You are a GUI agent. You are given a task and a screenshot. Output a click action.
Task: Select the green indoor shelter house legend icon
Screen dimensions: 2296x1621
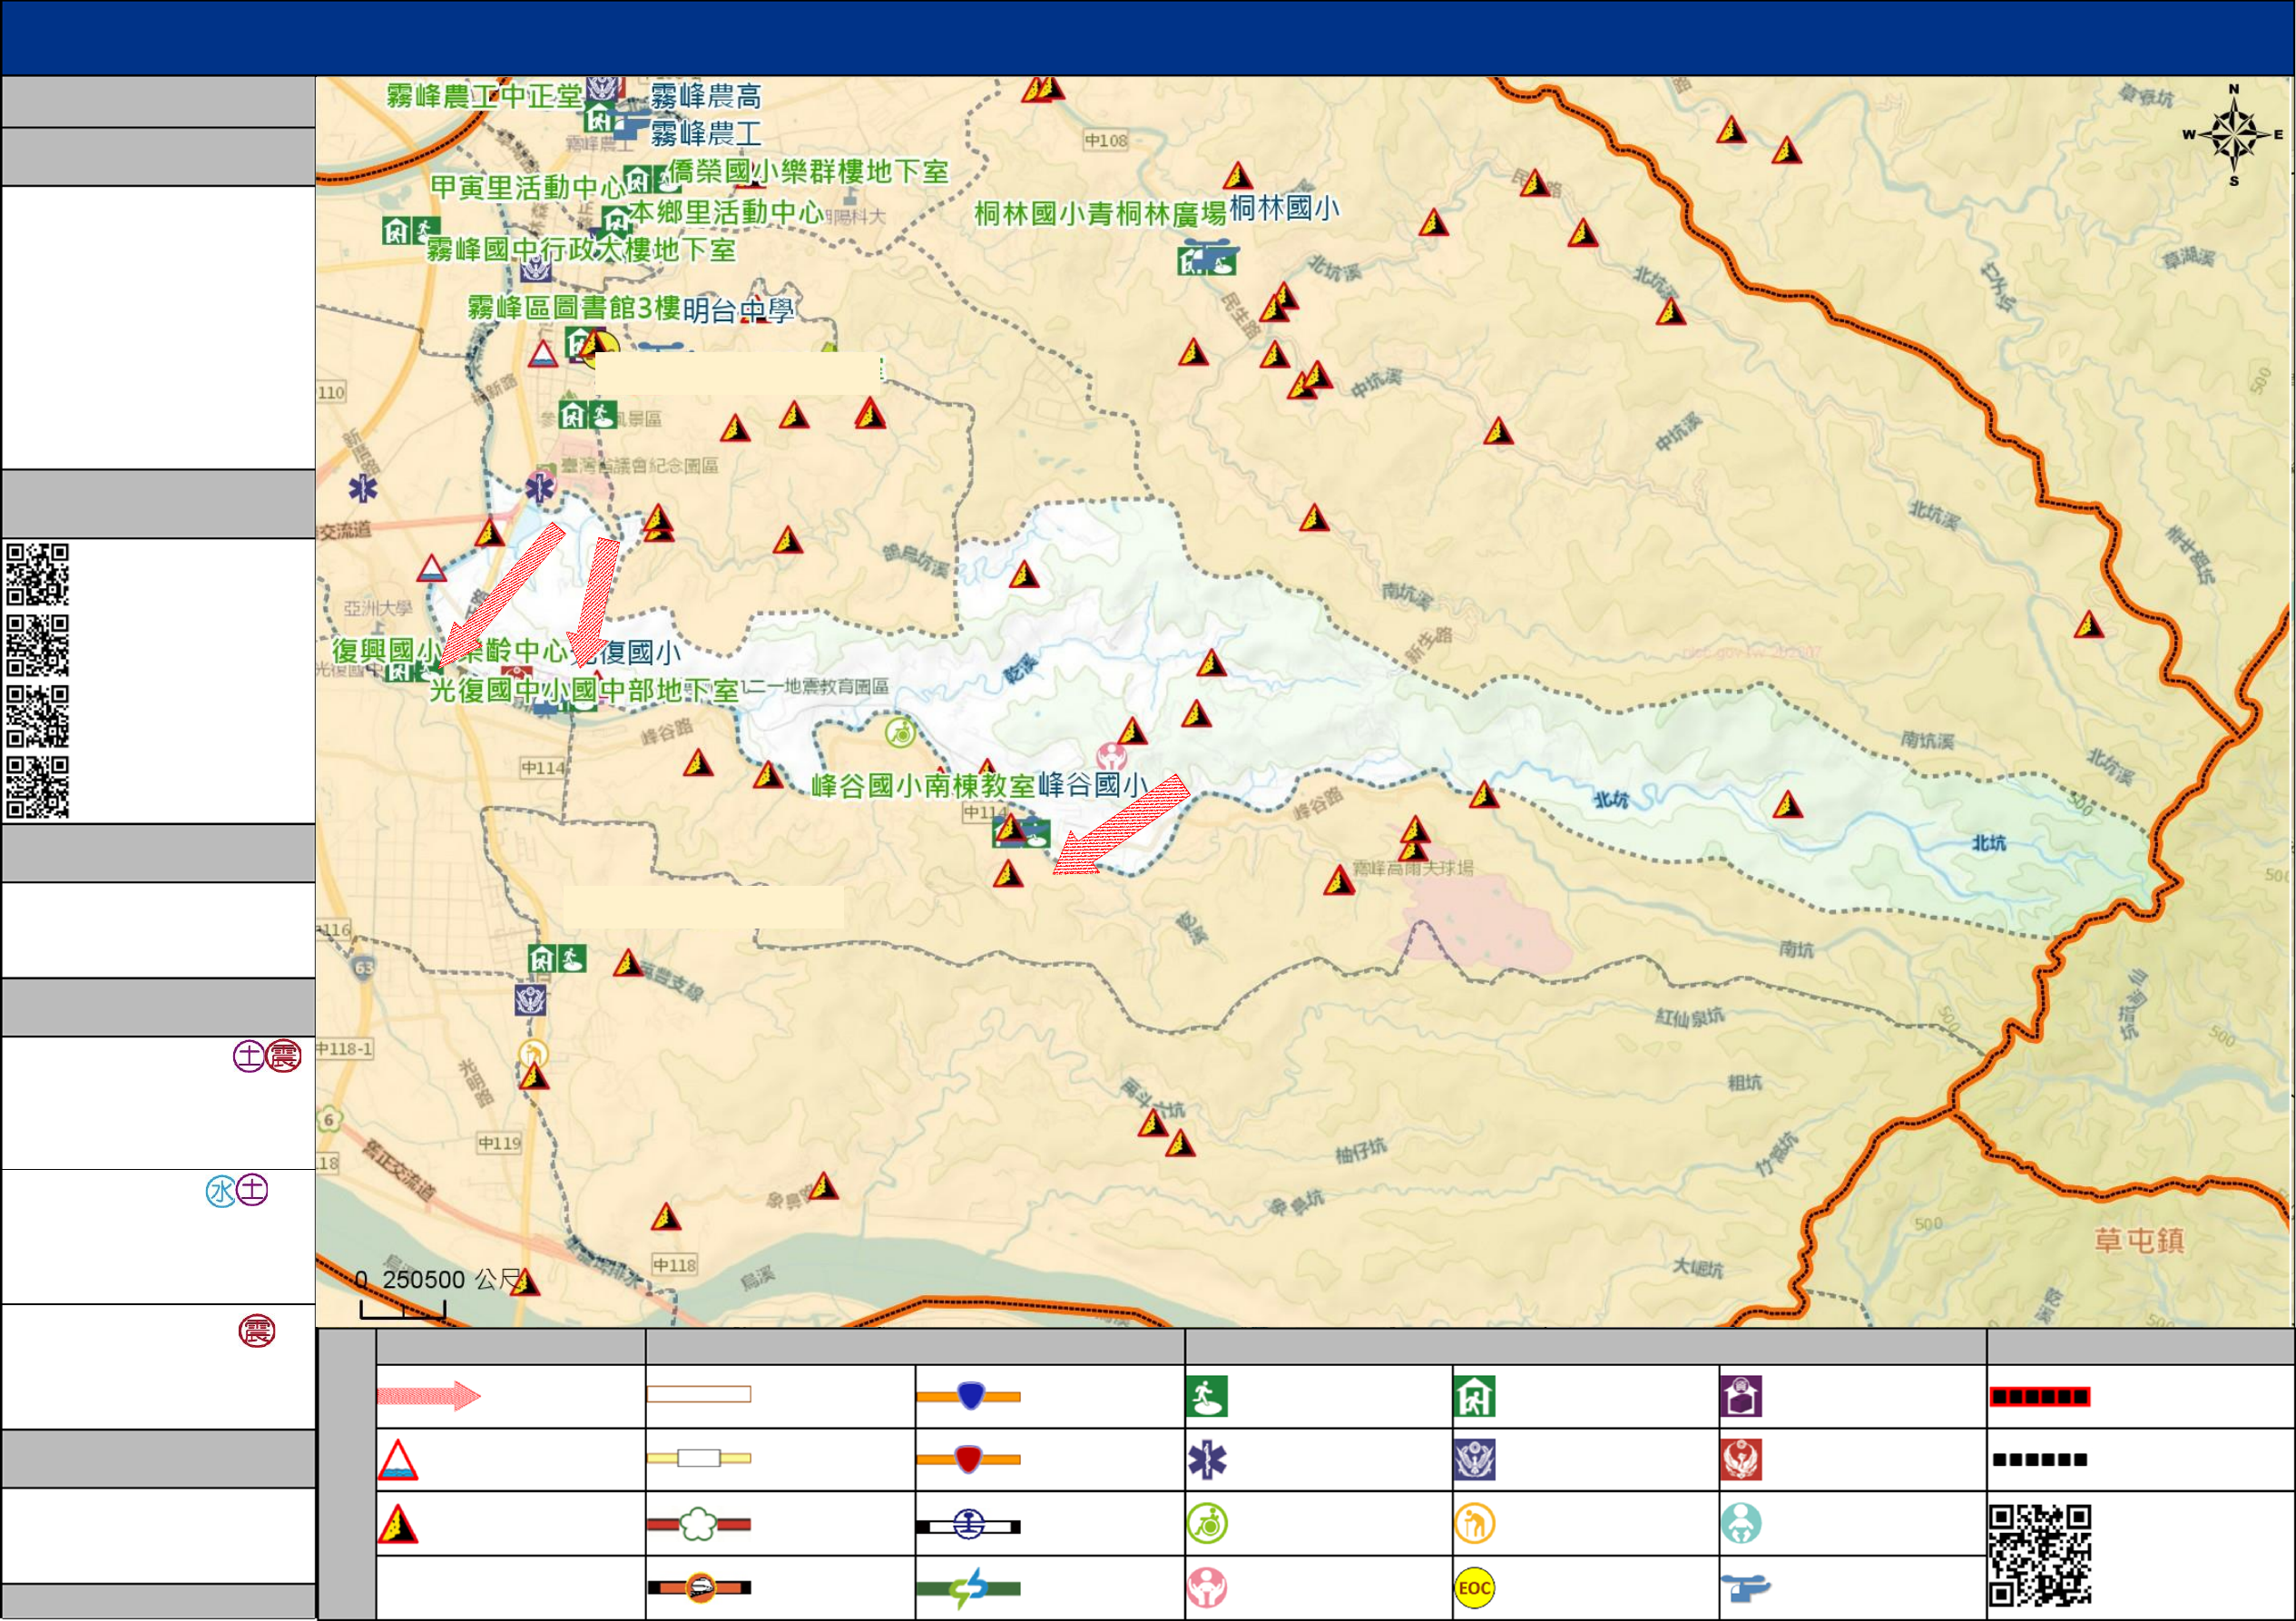1475,1397
